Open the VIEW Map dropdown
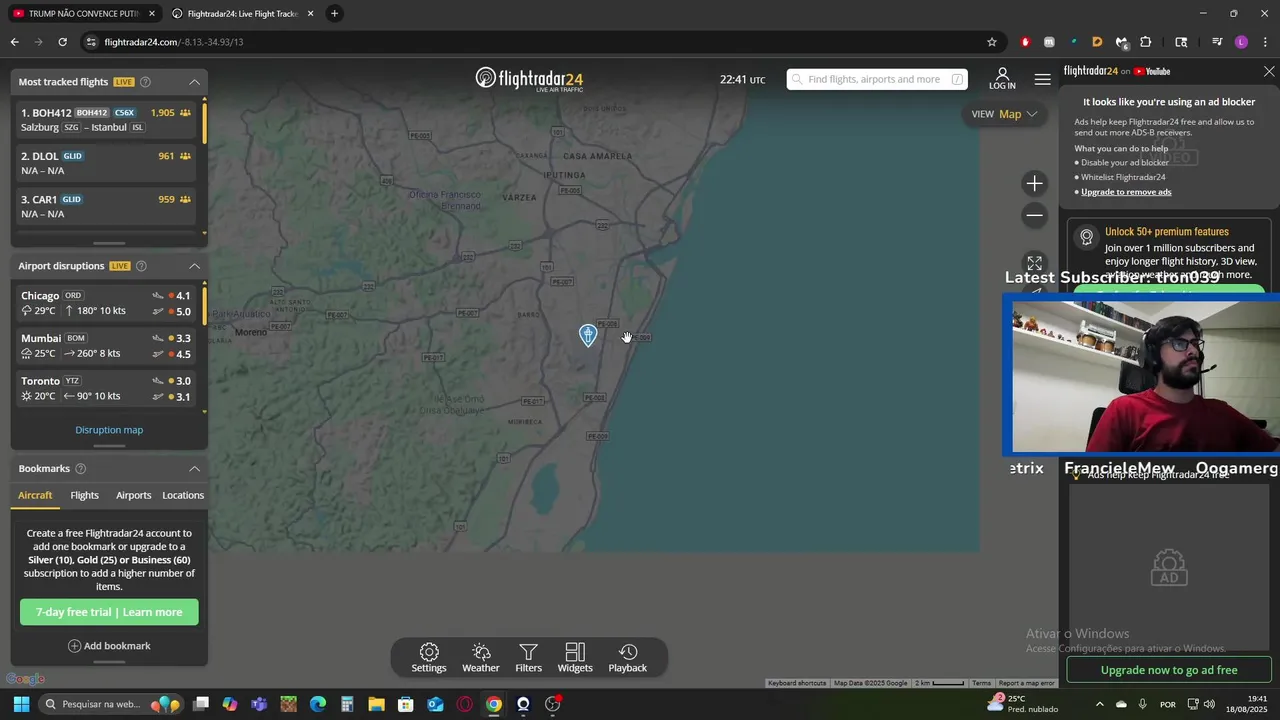The width and height of the screenshot is (1280, 720). tap(1005, 114)
